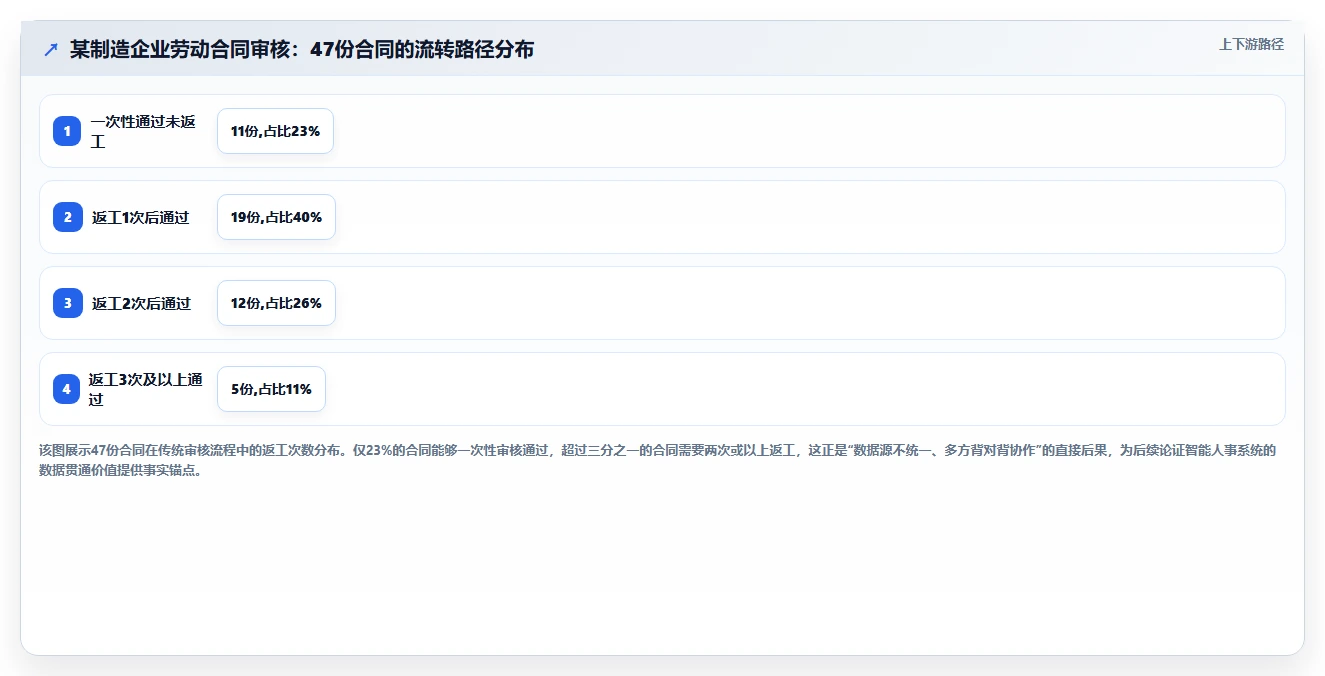Select the number 3 step badge
The height and width of the screenshot is (676, 1325).
tap(67, 303)
